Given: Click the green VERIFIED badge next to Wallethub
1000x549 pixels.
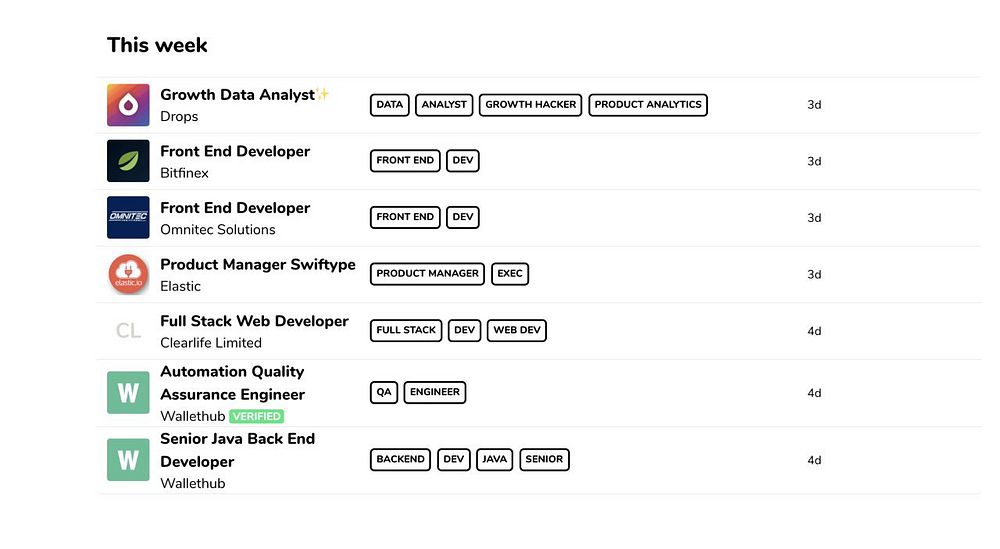Looking at the screenshot, I should pos(256,416).
